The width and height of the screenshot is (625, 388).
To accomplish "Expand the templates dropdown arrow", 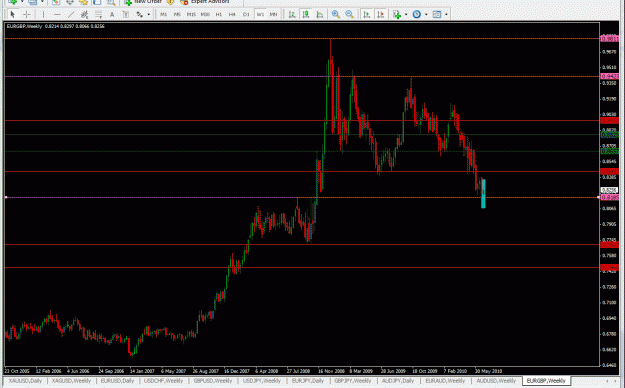I will tap(446, 14).
